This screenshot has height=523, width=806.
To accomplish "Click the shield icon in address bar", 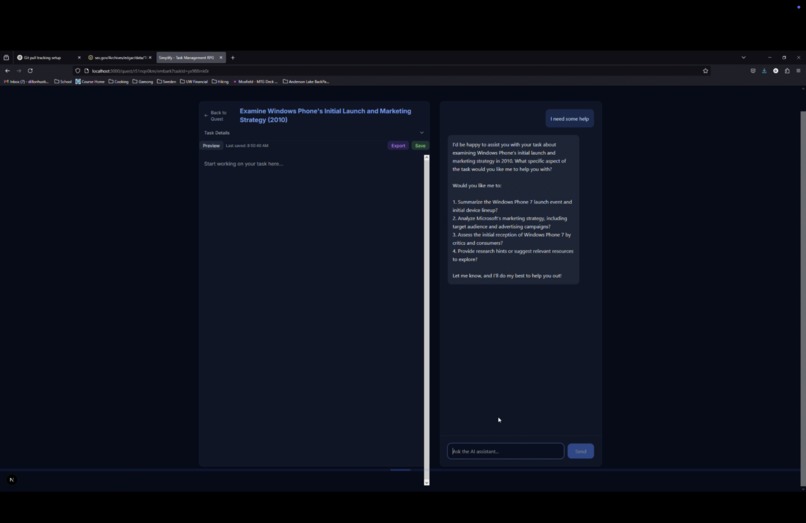I will coord(78,71).
